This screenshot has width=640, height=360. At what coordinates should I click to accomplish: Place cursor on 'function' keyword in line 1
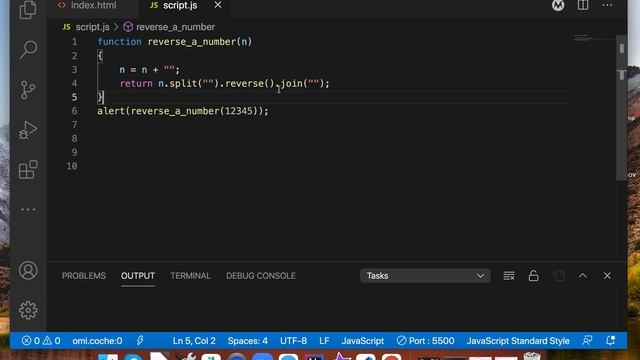tap(119, 42)
